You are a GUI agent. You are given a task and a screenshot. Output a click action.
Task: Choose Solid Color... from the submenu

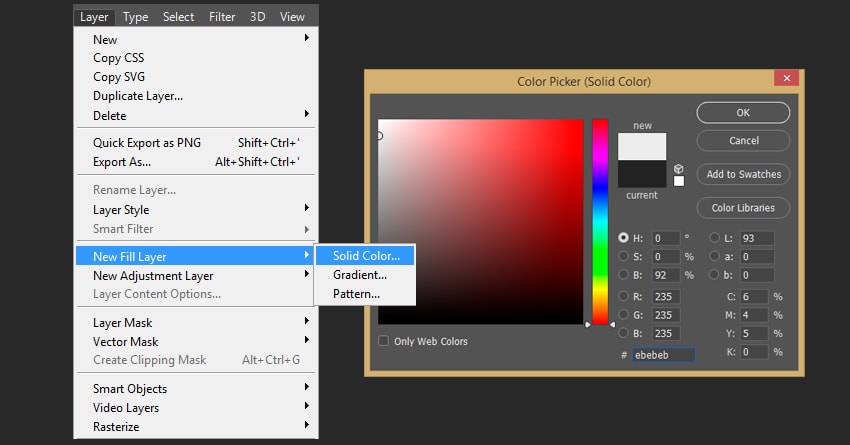tap(365, 256)
